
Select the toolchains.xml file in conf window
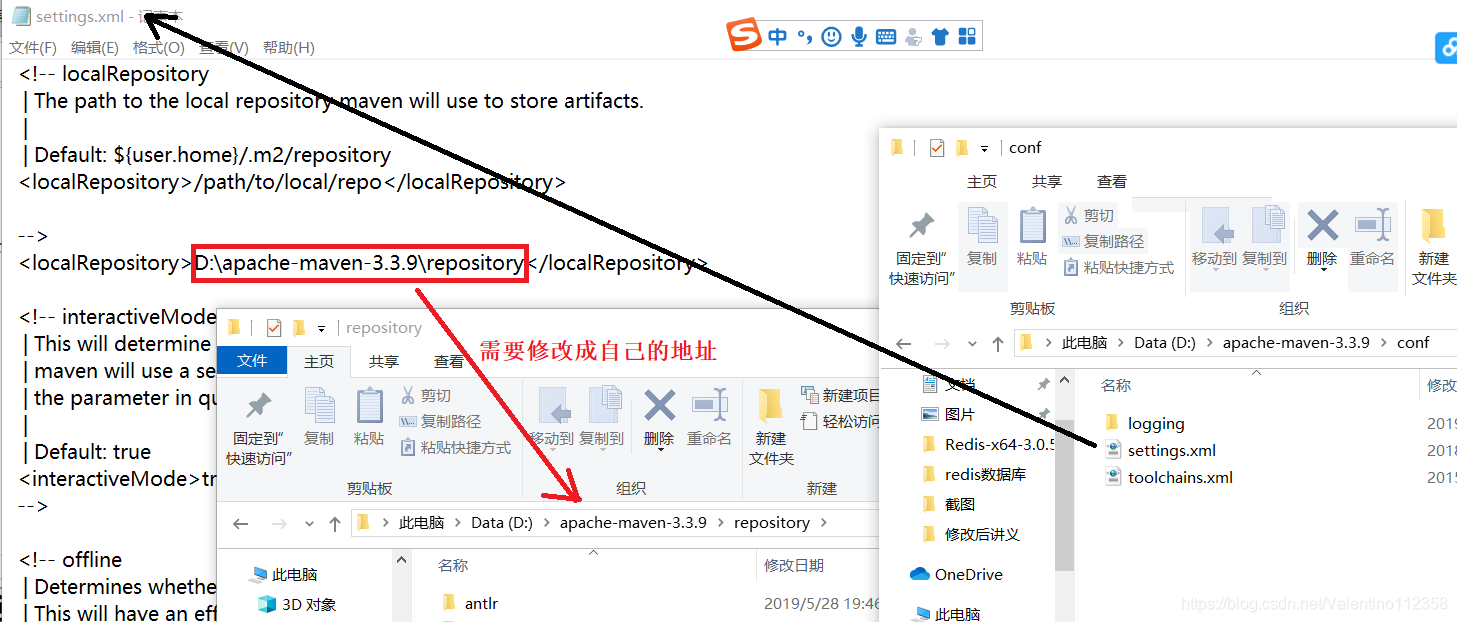(x=1180, y=478)
